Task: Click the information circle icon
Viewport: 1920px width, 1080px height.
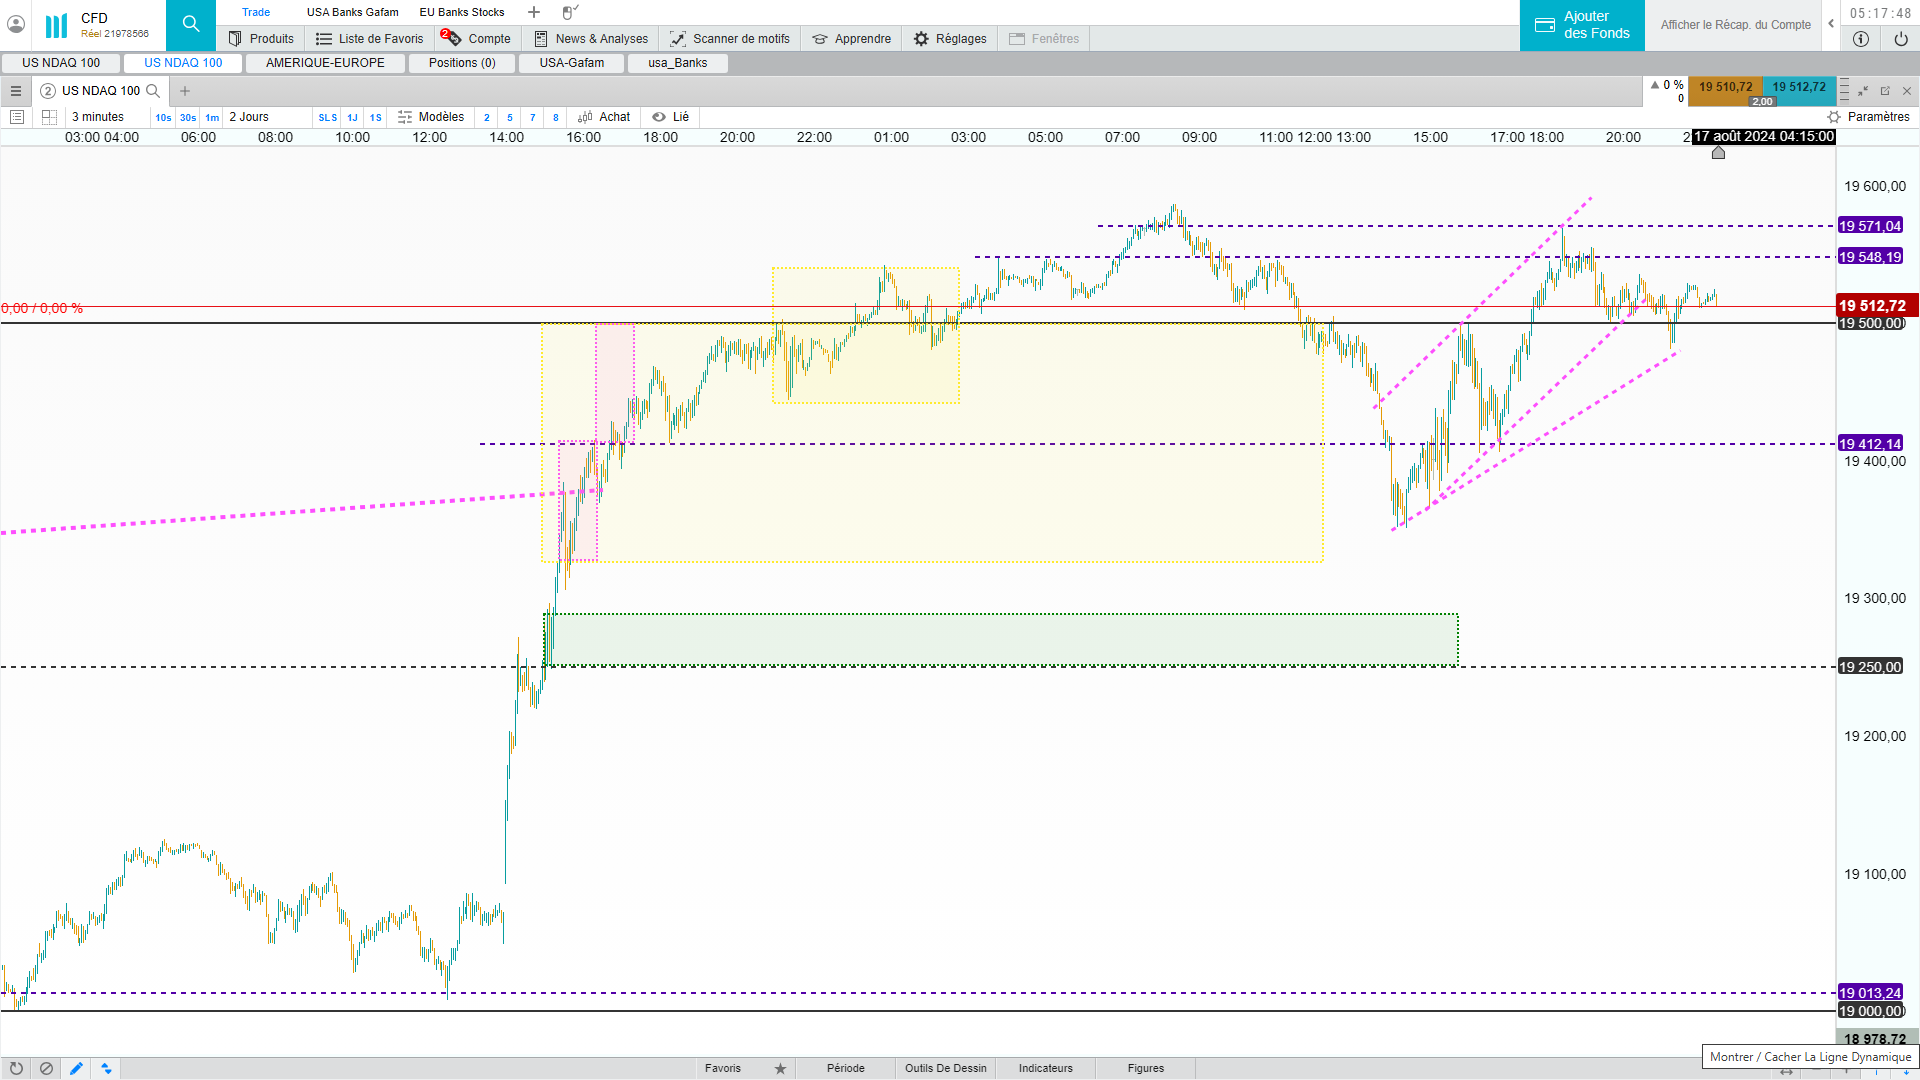Action: 1860,39
